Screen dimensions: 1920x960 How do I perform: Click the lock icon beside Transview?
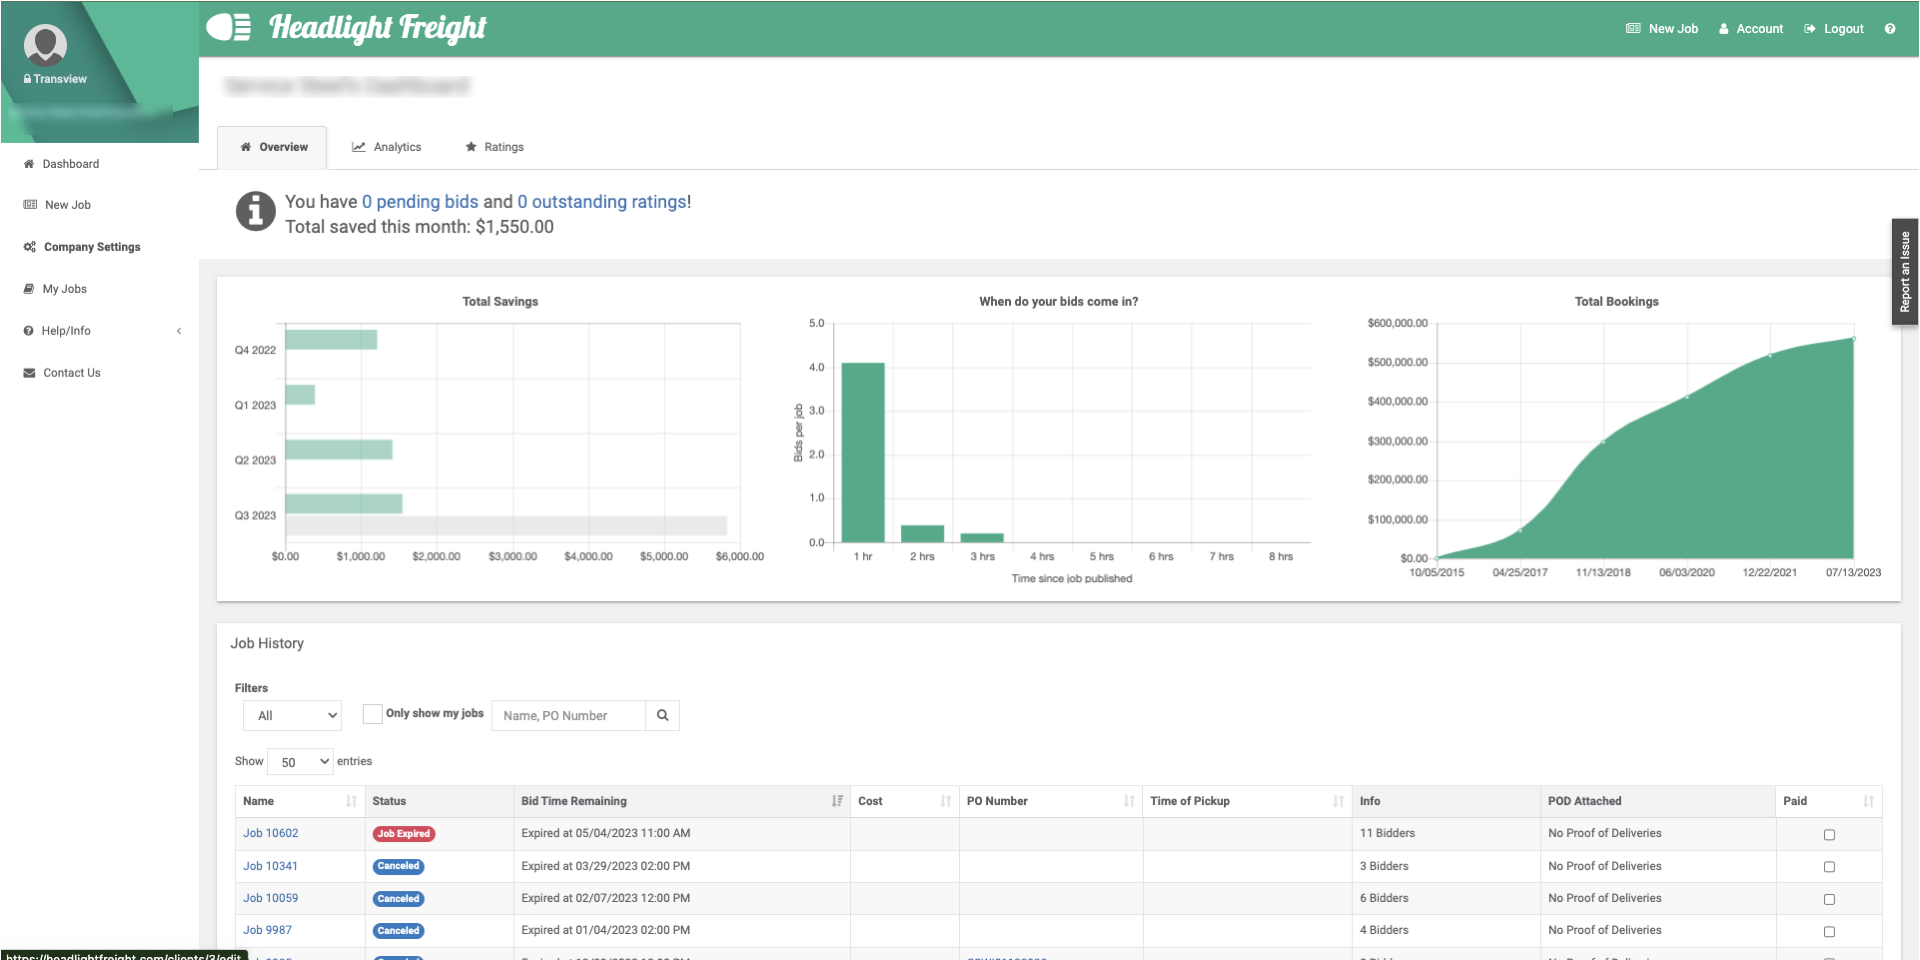pos(28,79)
